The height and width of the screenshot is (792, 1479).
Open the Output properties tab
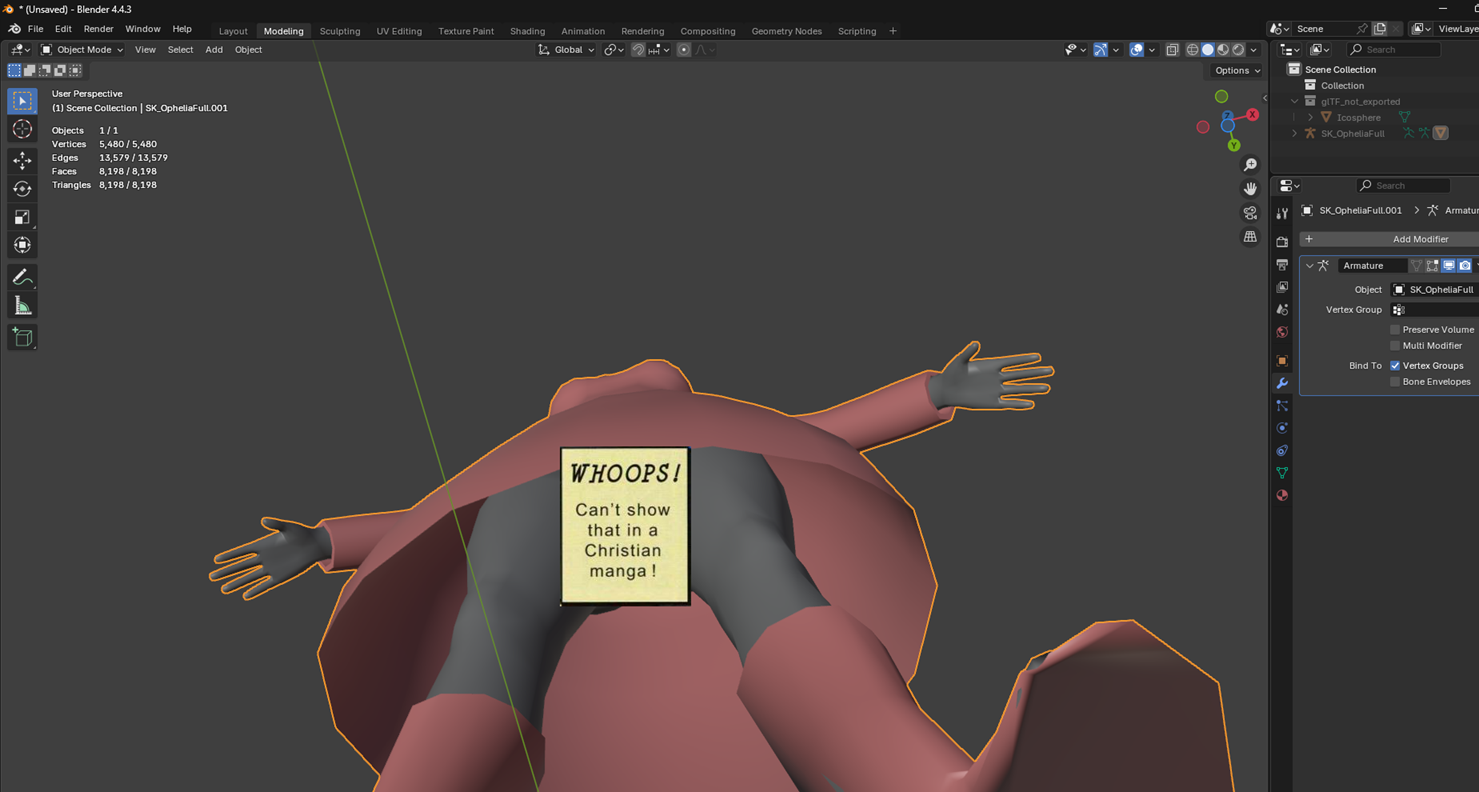[x=1282, y=265]
